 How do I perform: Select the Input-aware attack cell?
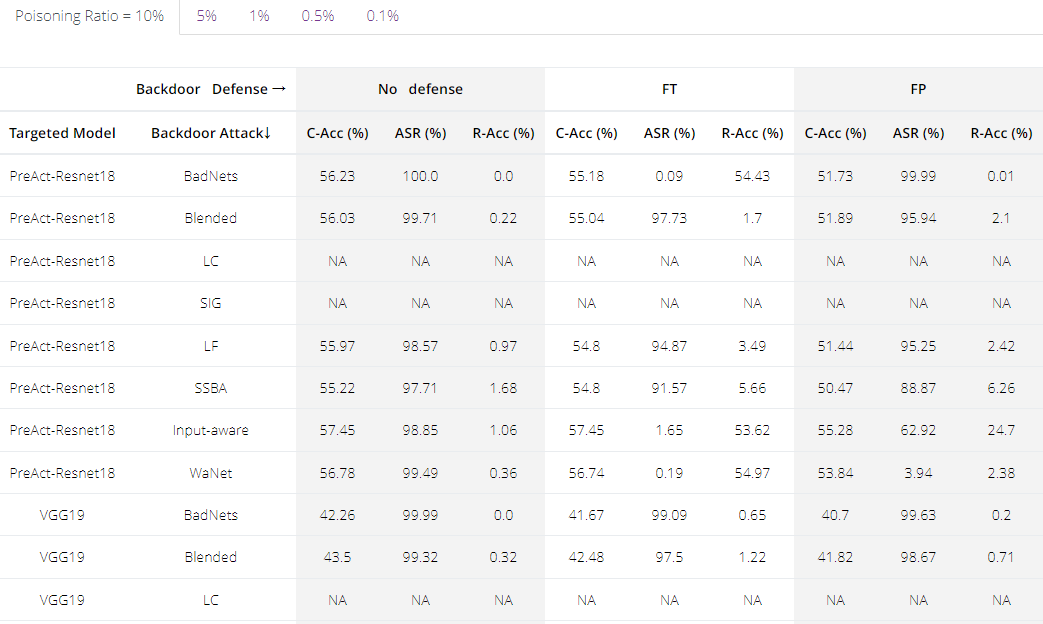211,430
